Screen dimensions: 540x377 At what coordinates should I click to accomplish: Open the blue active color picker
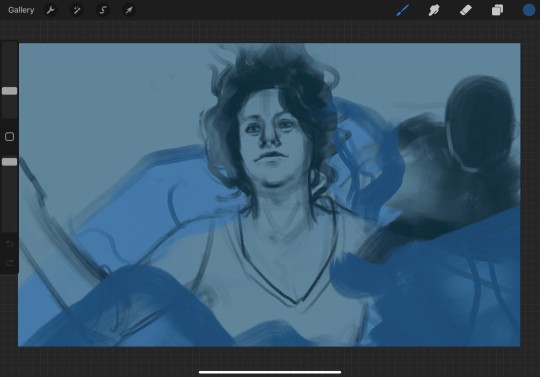[529, 10]
